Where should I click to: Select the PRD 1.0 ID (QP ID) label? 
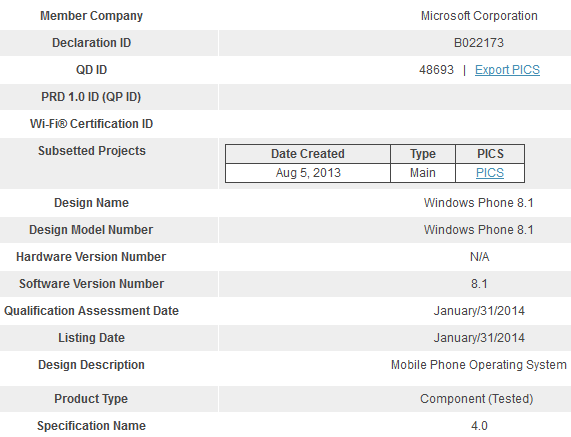(91, 97)
